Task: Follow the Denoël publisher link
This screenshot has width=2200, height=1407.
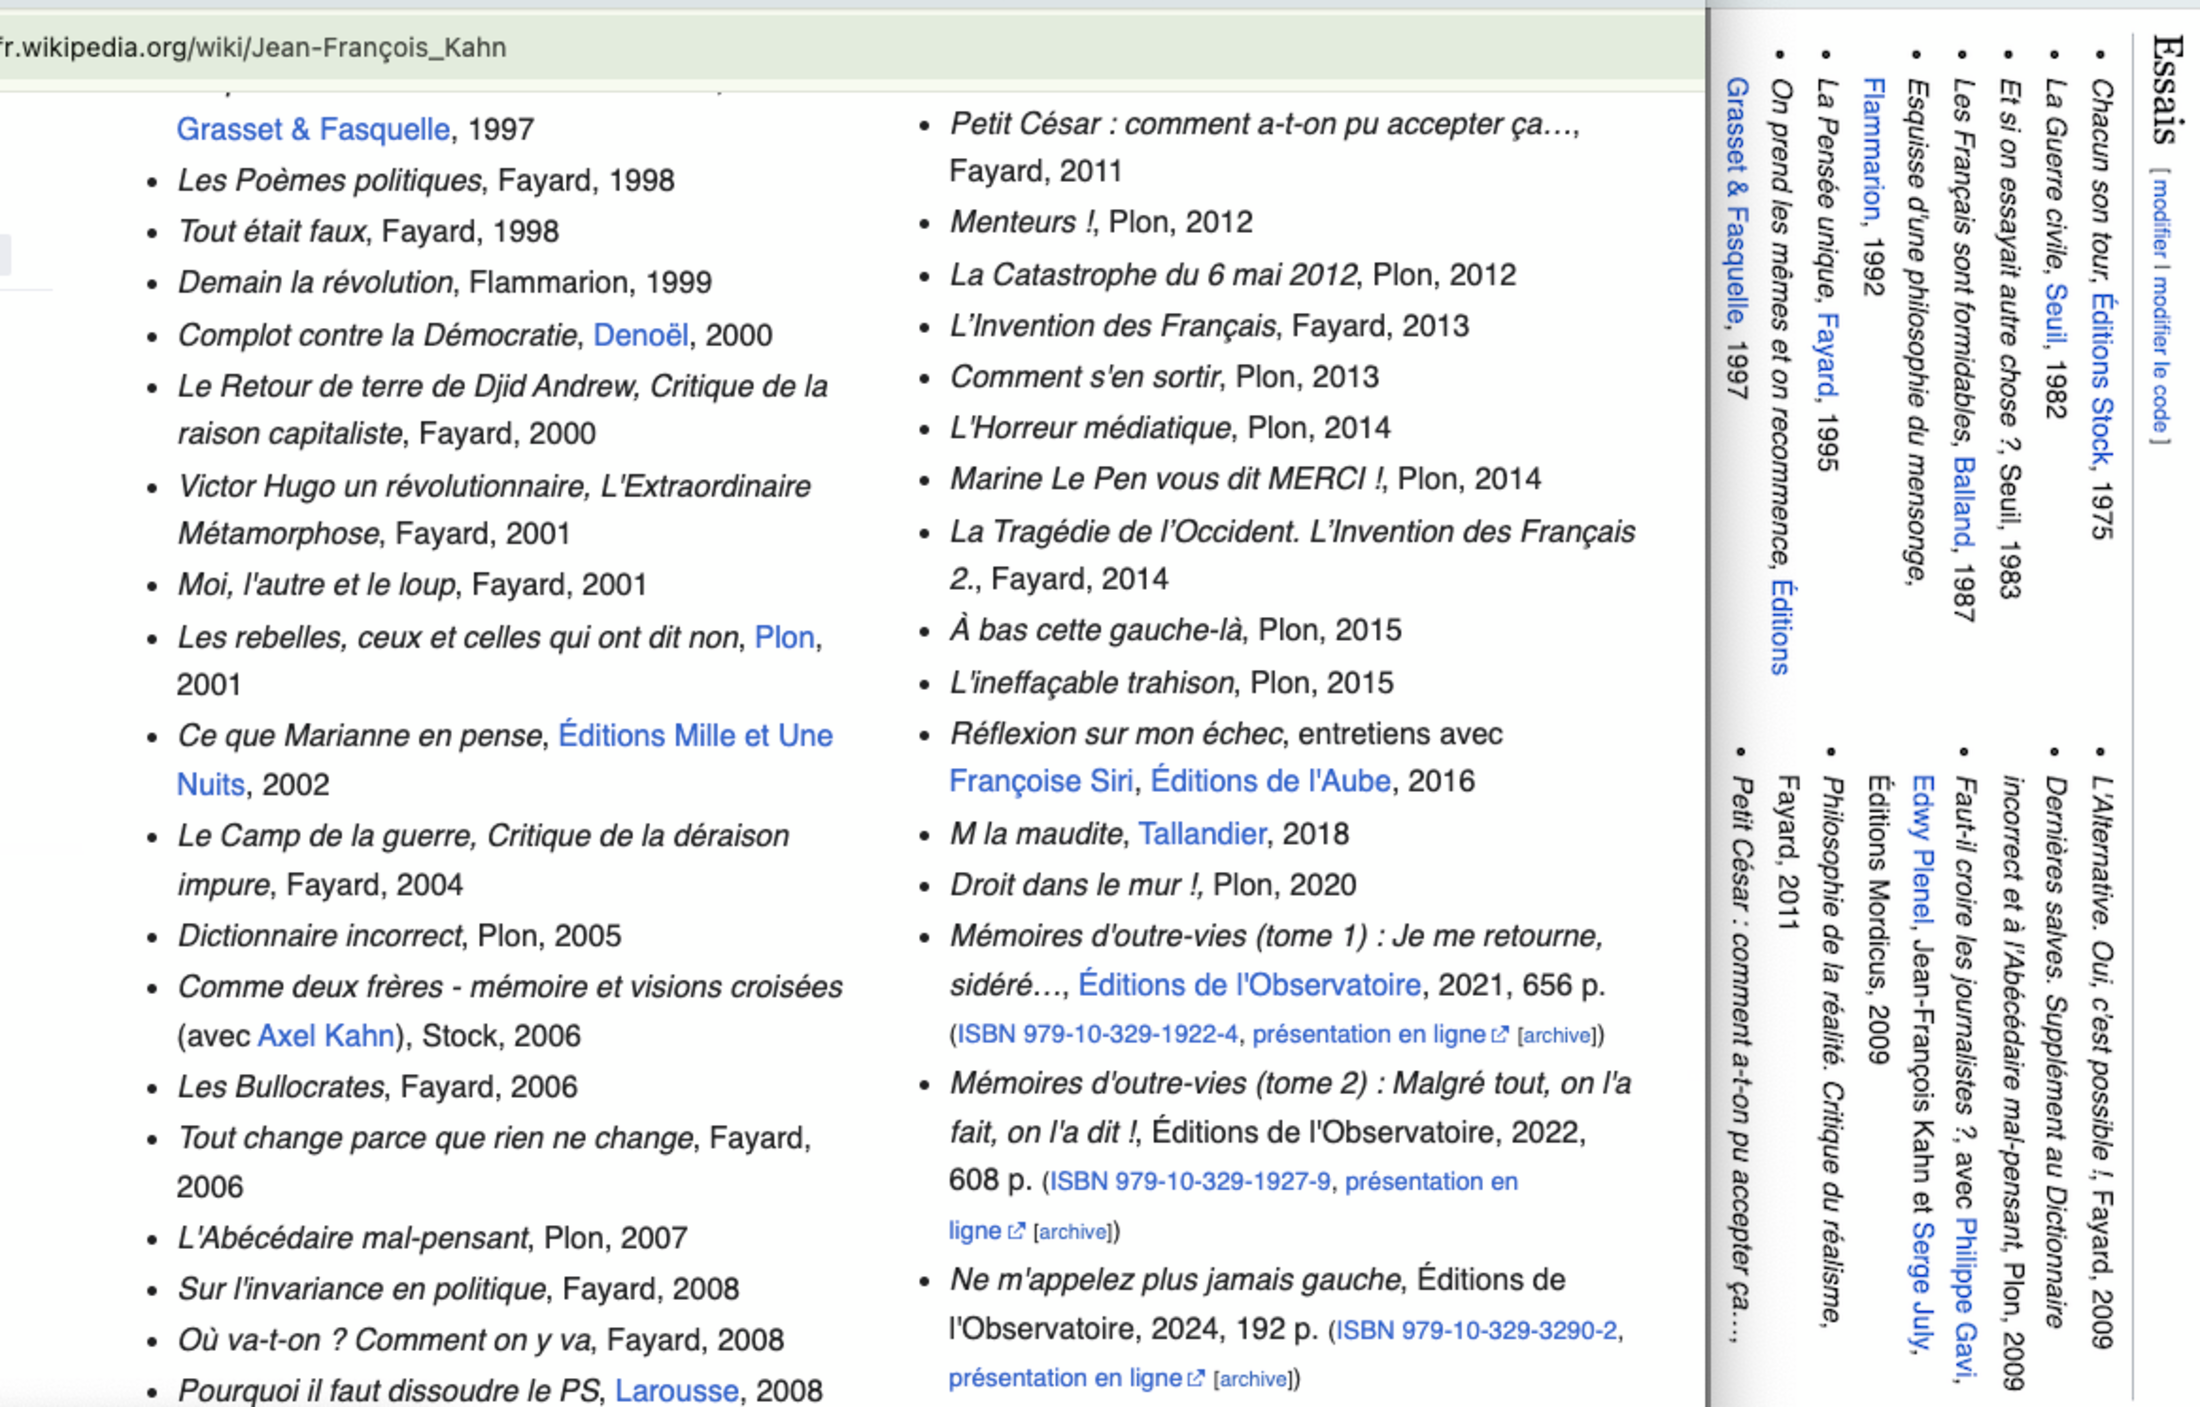Action: tap(640, 335)
